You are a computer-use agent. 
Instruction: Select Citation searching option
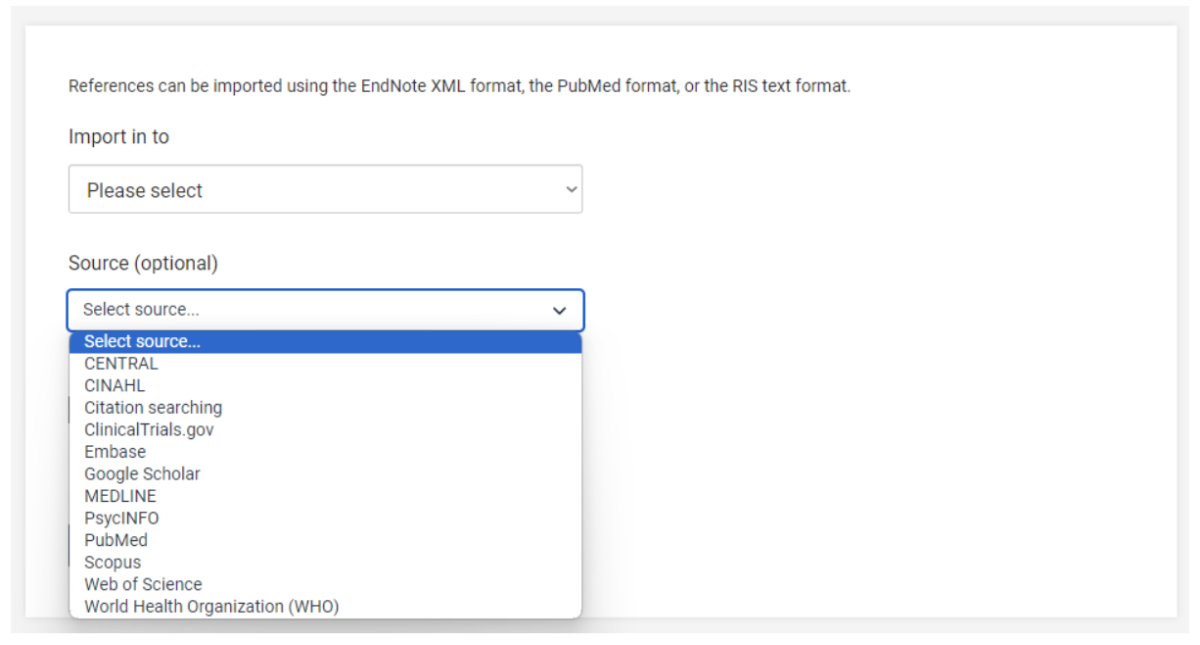(153, 408)
